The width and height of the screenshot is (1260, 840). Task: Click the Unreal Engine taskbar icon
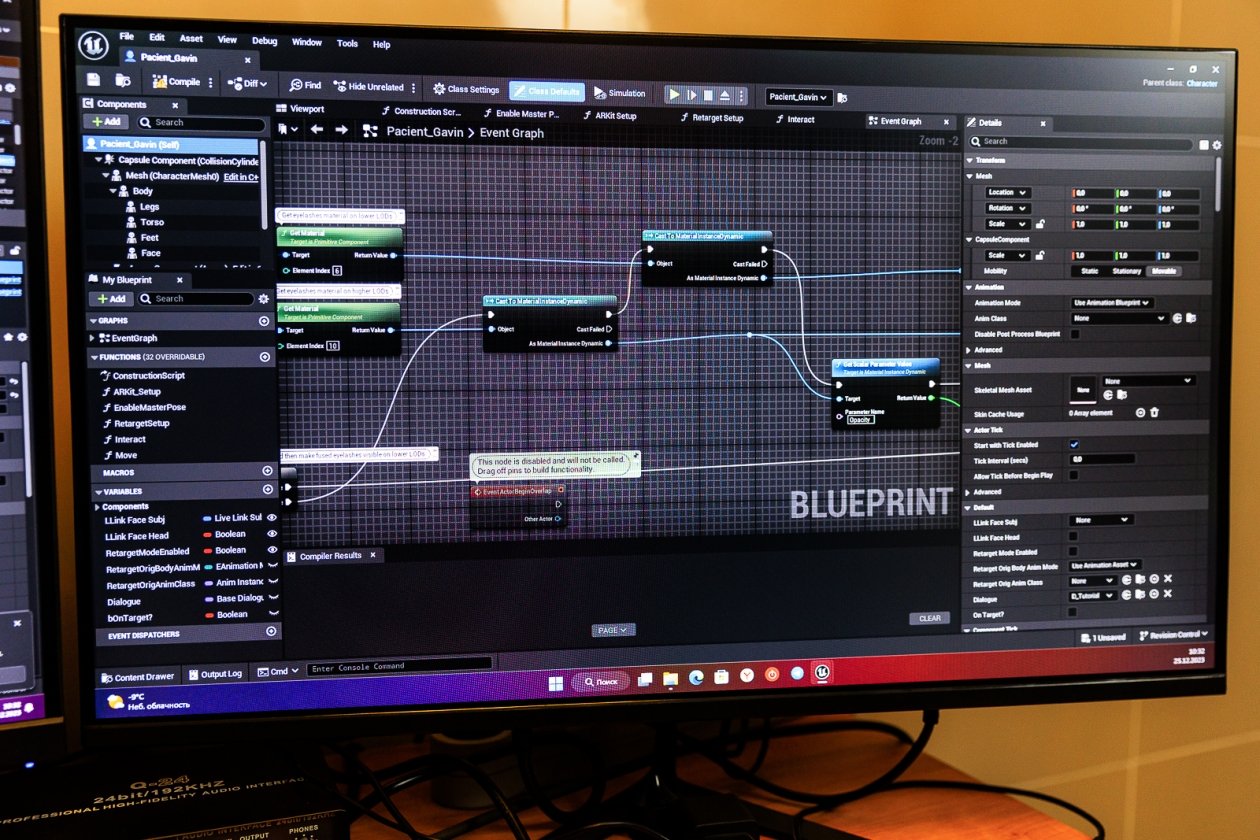tap(821, 673)
